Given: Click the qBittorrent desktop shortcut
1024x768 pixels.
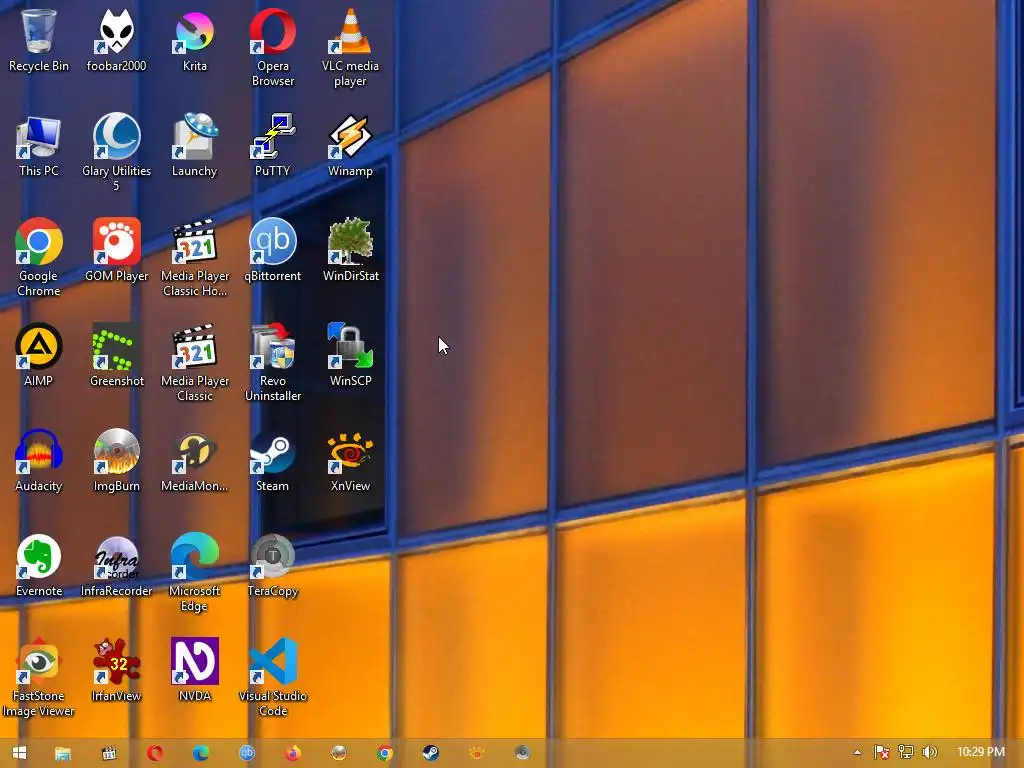Looking at the screenshot, I should 272,251.
